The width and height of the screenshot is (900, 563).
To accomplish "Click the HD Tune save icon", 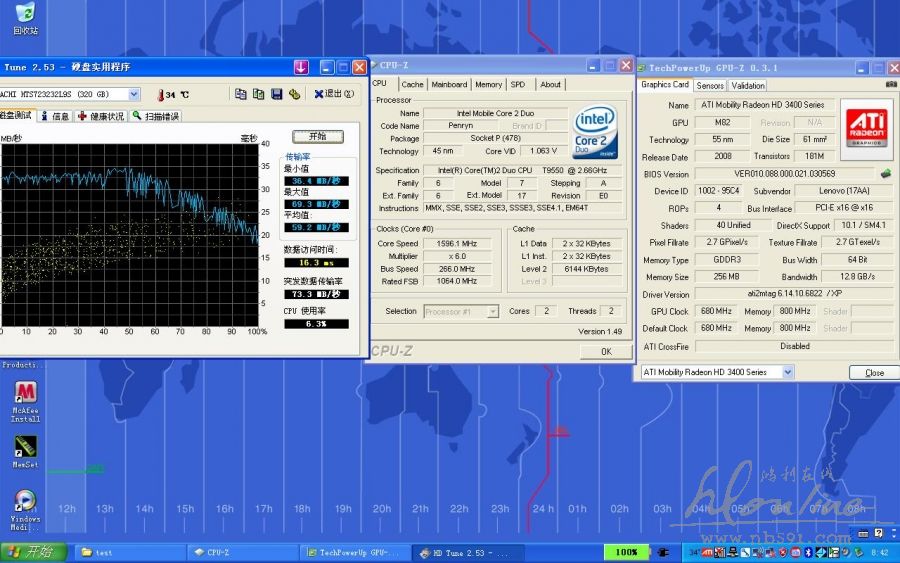I will coord(276,94).
